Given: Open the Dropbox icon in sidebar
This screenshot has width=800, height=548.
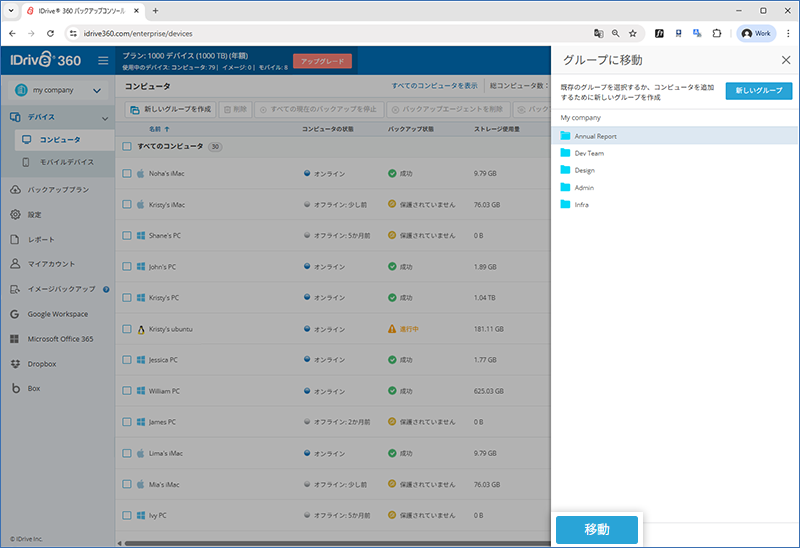Looking at the screenshot, I should (x=15, y=363).
